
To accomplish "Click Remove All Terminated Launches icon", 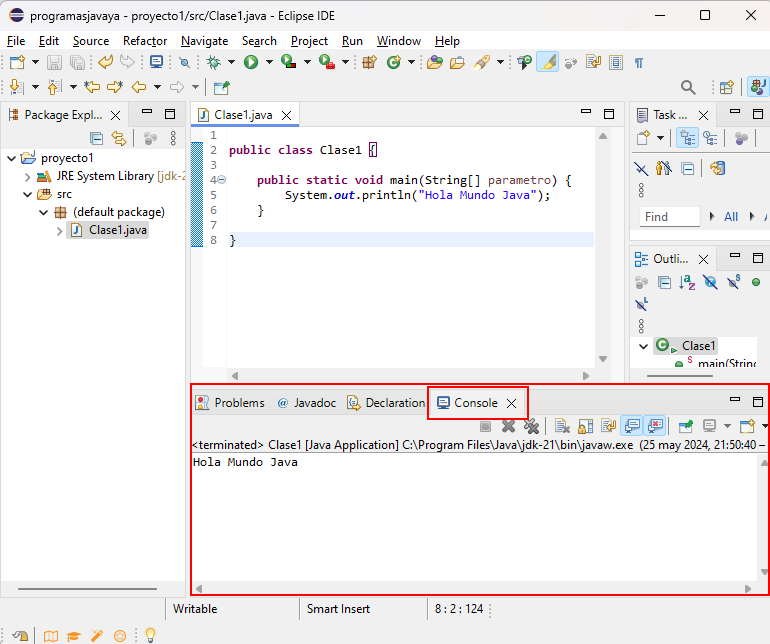I will pos(532,427).
